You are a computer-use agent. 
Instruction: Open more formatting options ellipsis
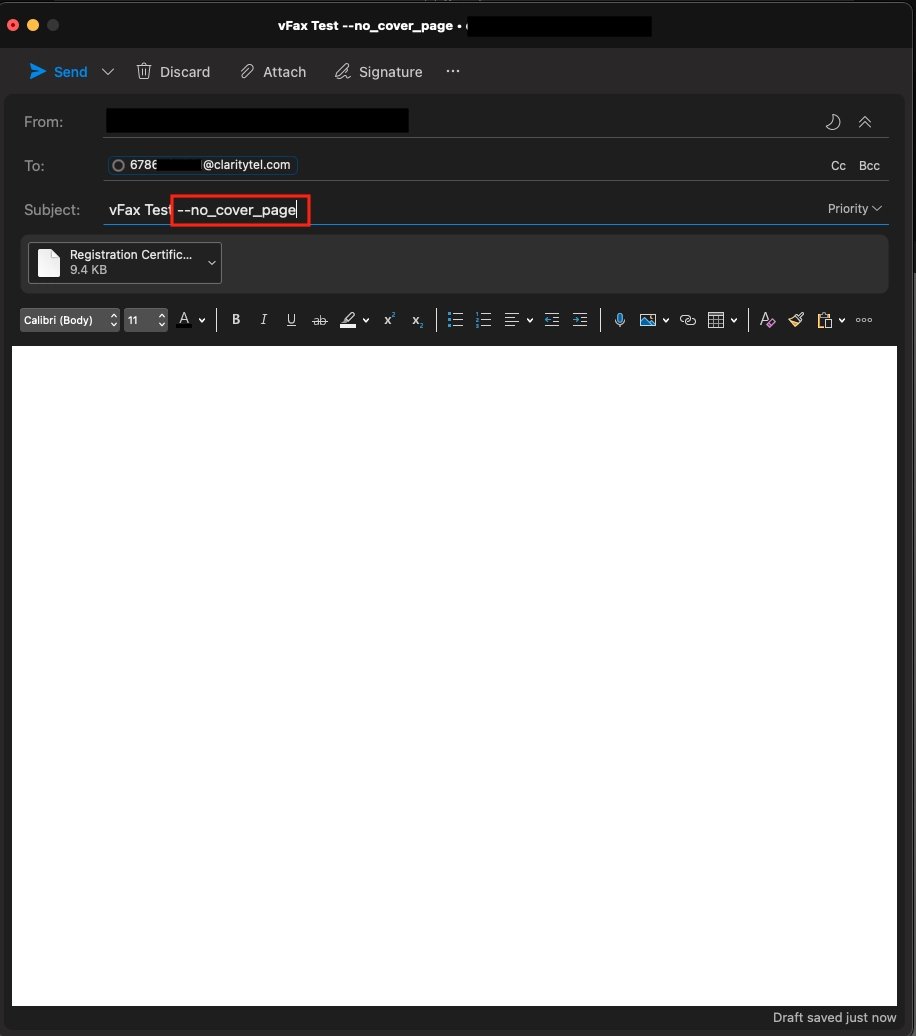coord(864,320)
